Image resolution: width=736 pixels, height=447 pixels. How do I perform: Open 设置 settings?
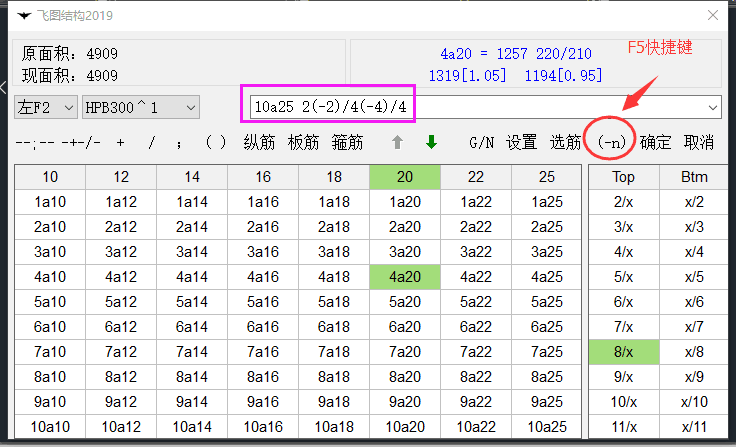521,142
